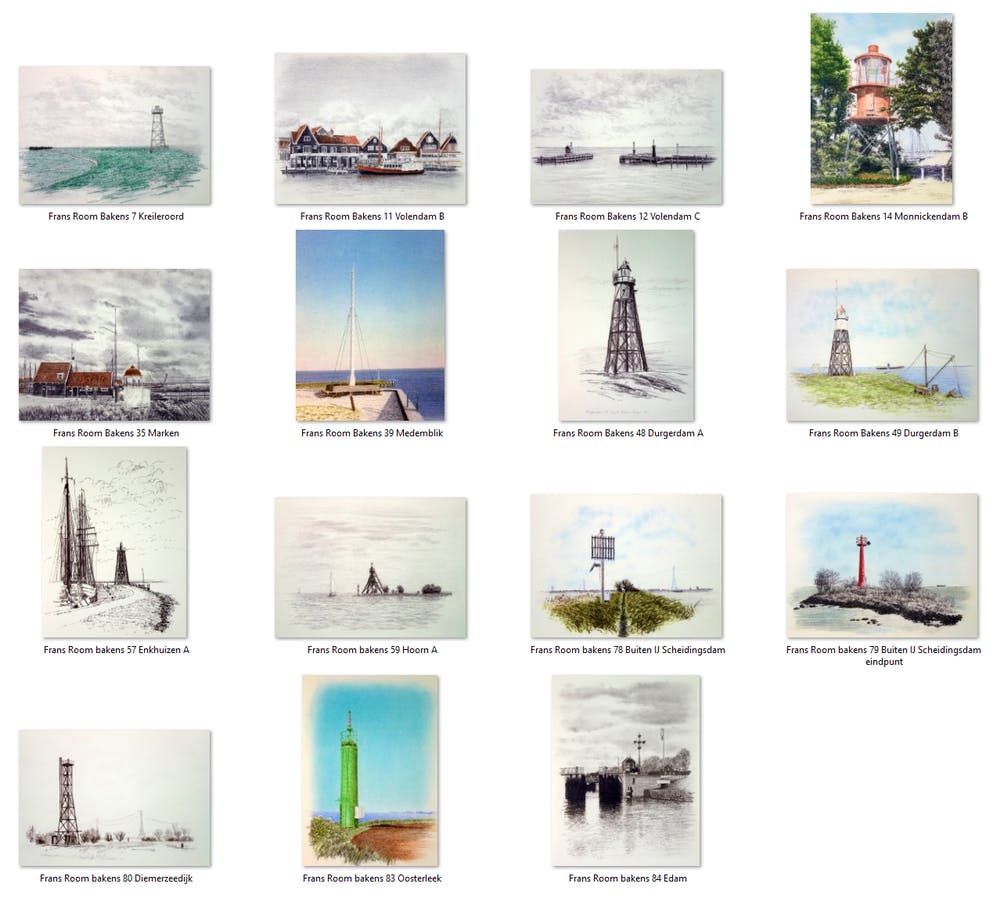Screen dimensions: 1000x898
Task: Click the 'Frans Room Bakens 14 Monnickendam B' label
Action: 883,216
